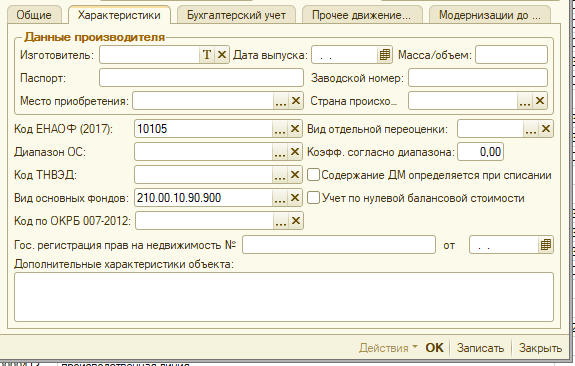This screenshot has height=366, width=575.
Task: Toggle Учет по нулевой балансовой стоимости checkbox
Action: [x=313, y=198]
